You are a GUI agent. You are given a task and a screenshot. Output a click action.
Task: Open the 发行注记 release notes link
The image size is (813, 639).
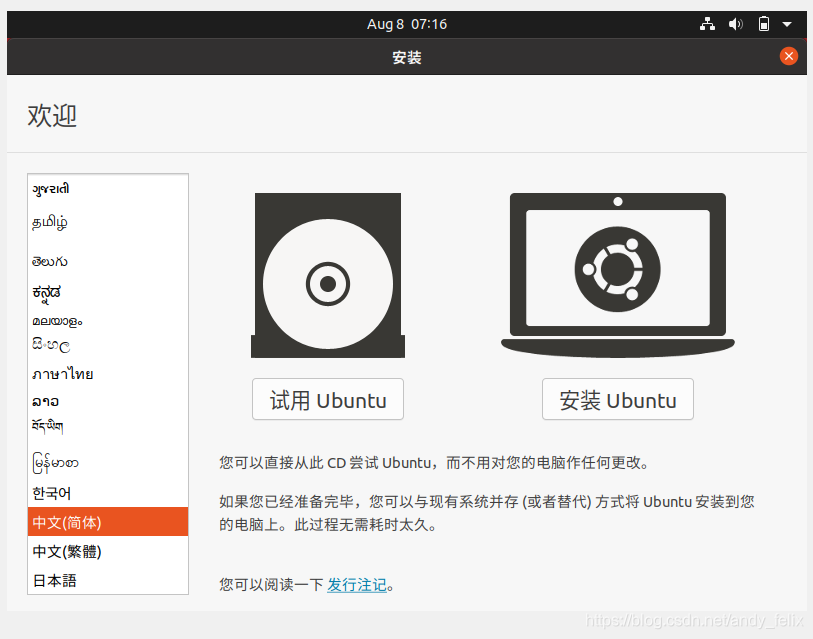[357, 585]
